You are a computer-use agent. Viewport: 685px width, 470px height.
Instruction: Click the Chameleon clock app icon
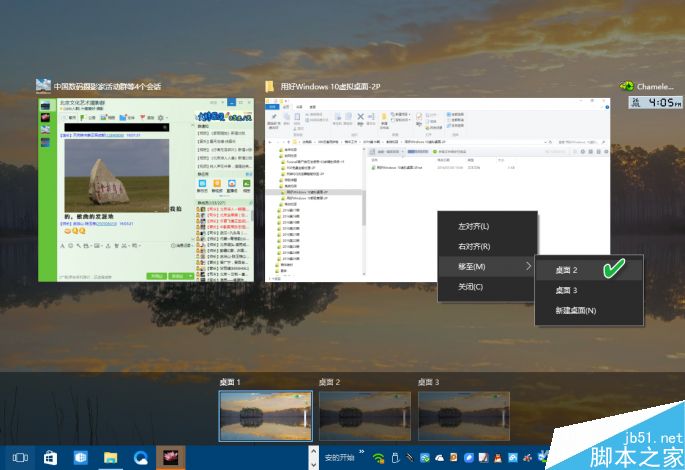click(627, 86)
